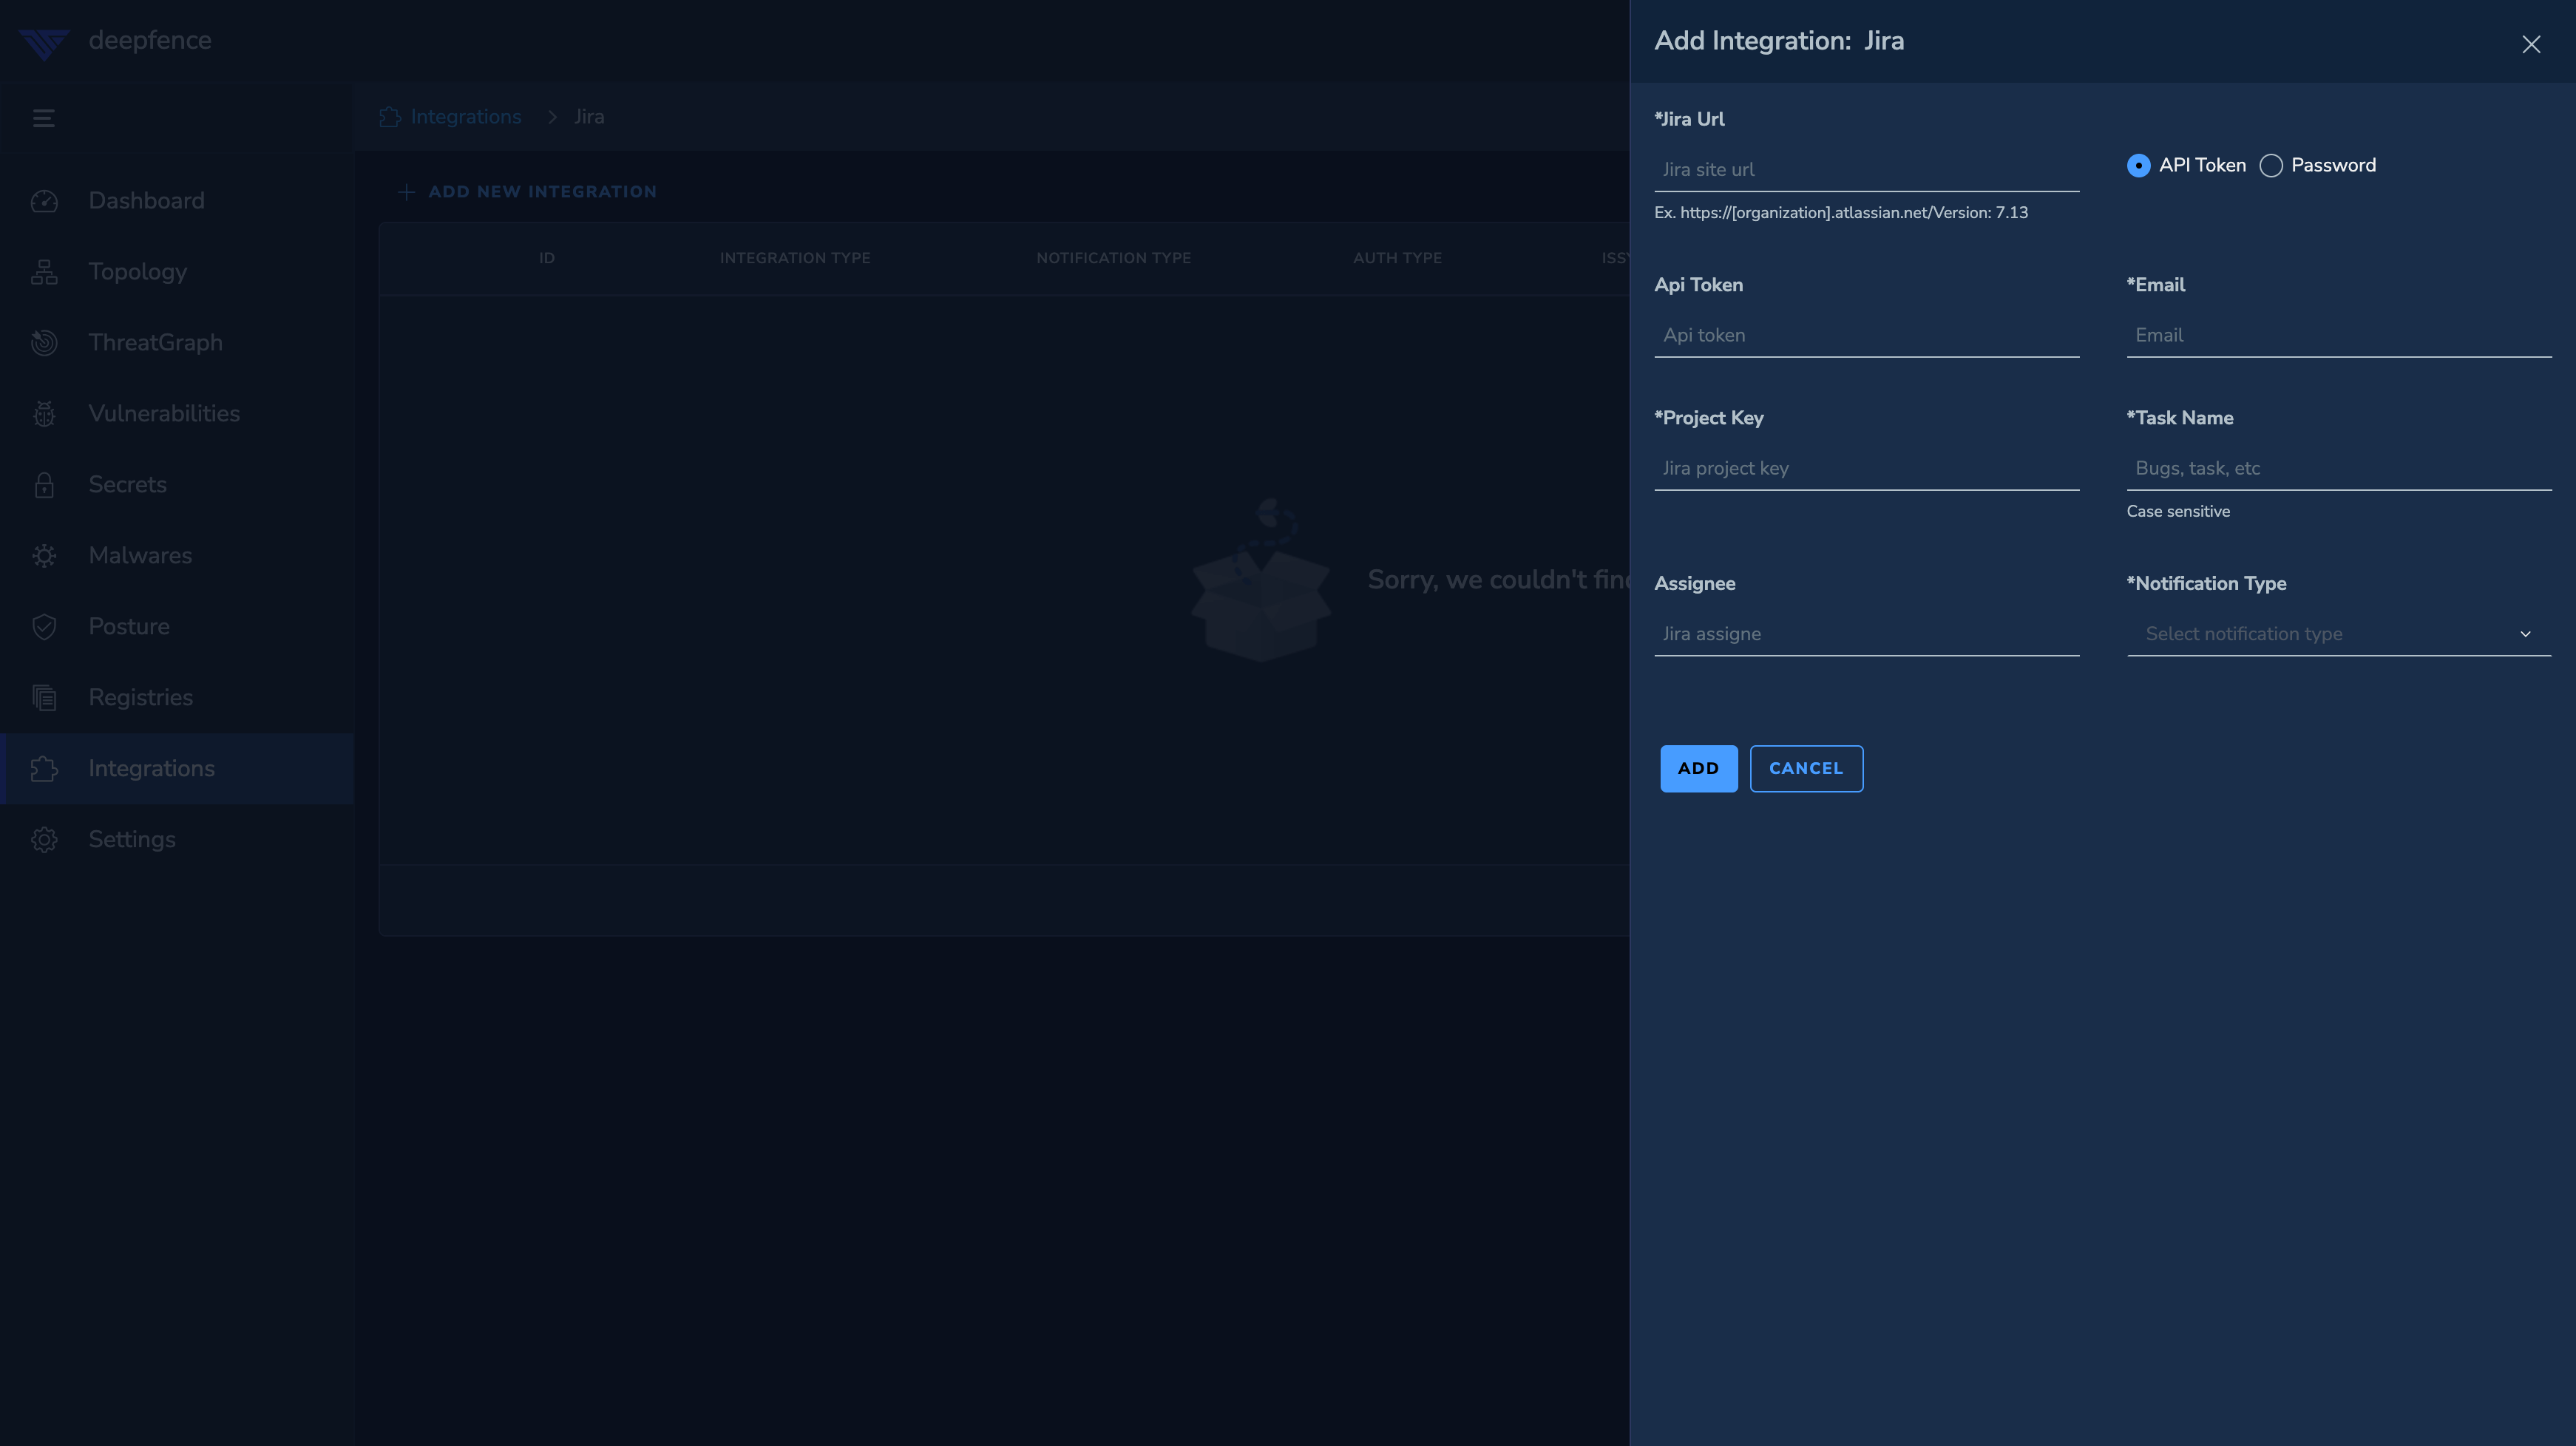Click the *Project Key label
Image resolution: width=2576 pixels, height=1446 pixels.
(x=1709, y=418)
